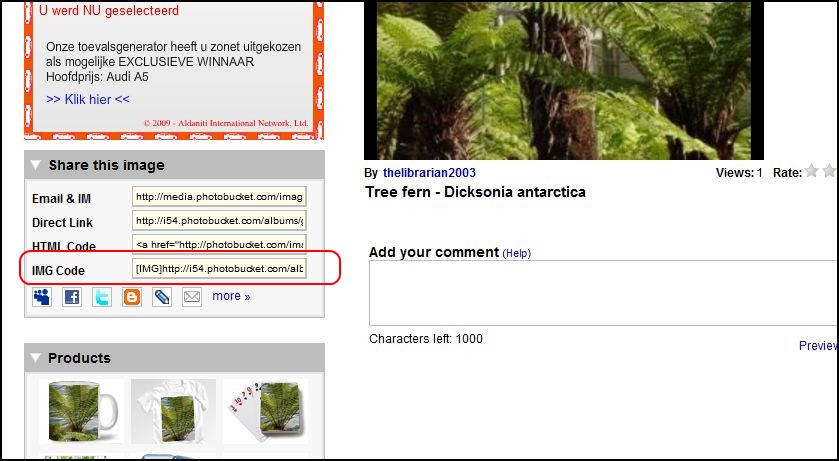Open the fern T-shirt product thumbnail
This screenshot has height=461, width=839.
173,411
